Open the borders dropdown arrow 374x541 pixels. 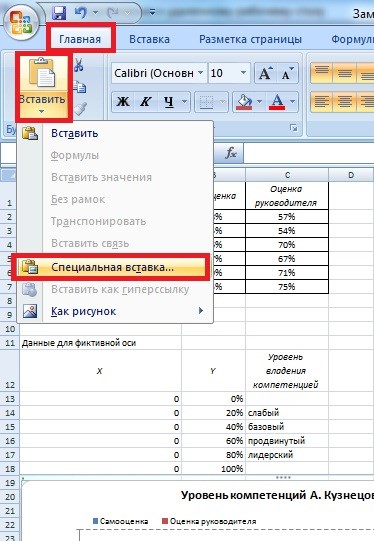223,102
